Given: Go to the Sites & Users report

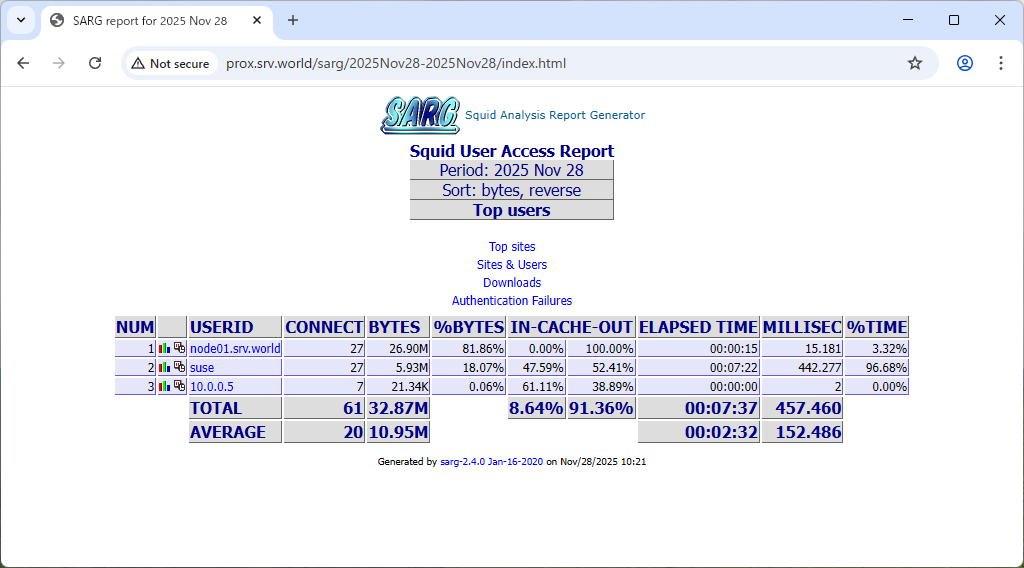Looking at the screenshot, I should [x=512, y=265].
